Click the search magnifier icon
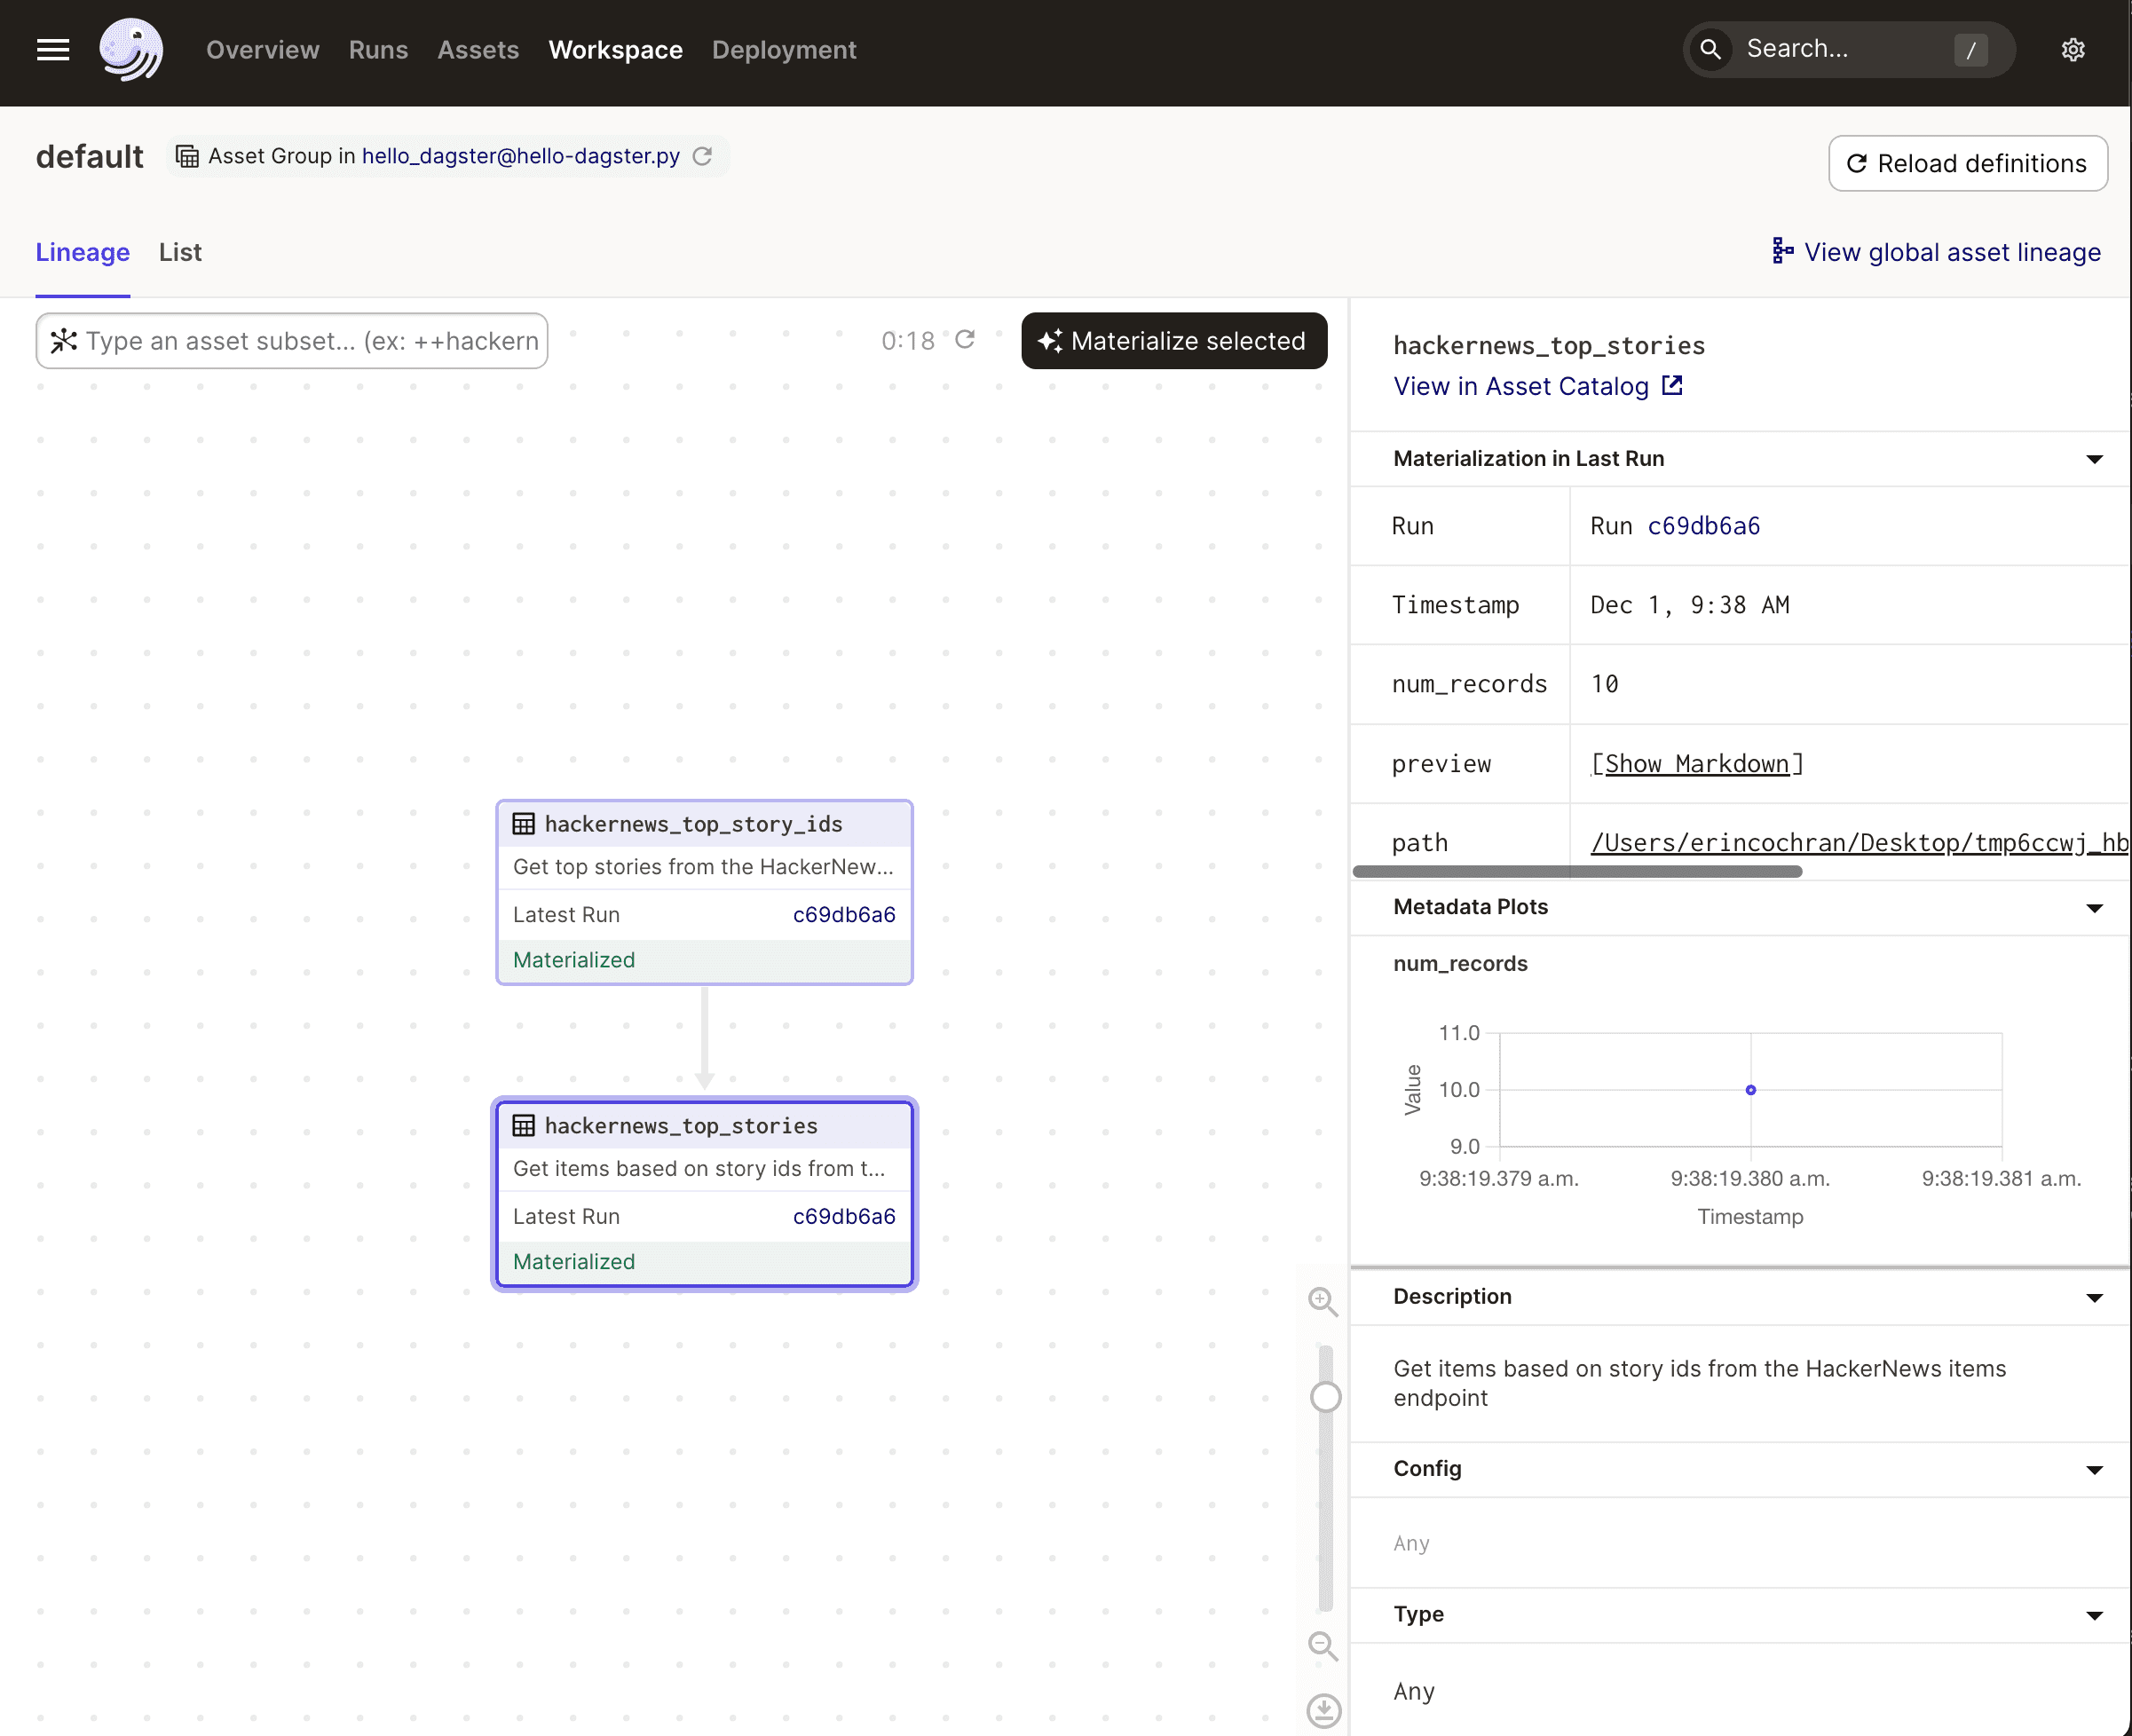 pyautogui.click(x=1710, y=48)
